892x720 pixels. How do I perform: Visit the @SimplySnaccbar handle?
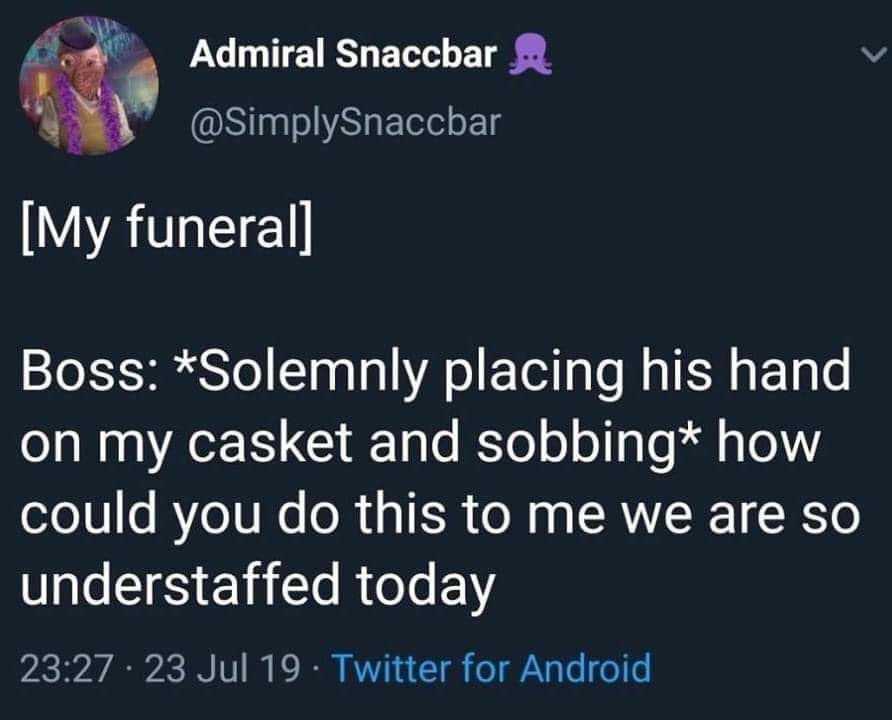coord(346,122)
